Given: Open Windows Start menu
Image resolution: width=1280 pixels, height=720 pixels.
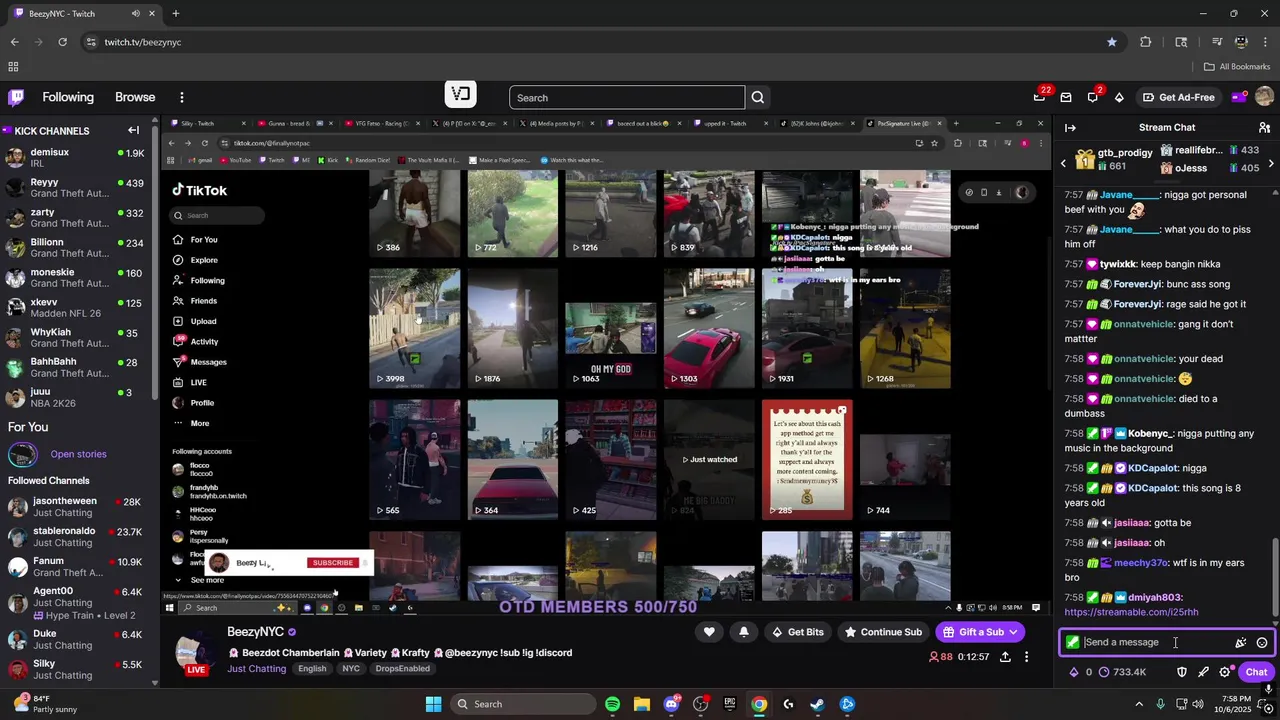Looking at the screenshot, I should 433,704.
